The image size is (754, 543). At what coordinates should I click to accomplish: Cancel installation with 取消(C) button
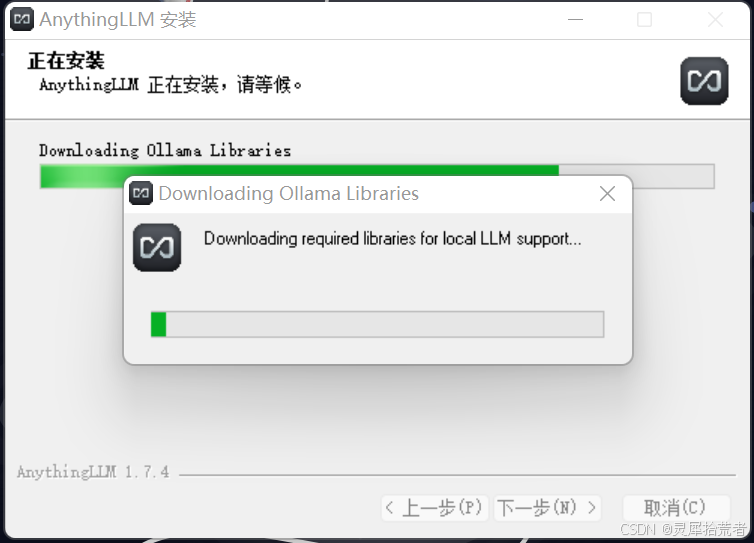(676, 508)
